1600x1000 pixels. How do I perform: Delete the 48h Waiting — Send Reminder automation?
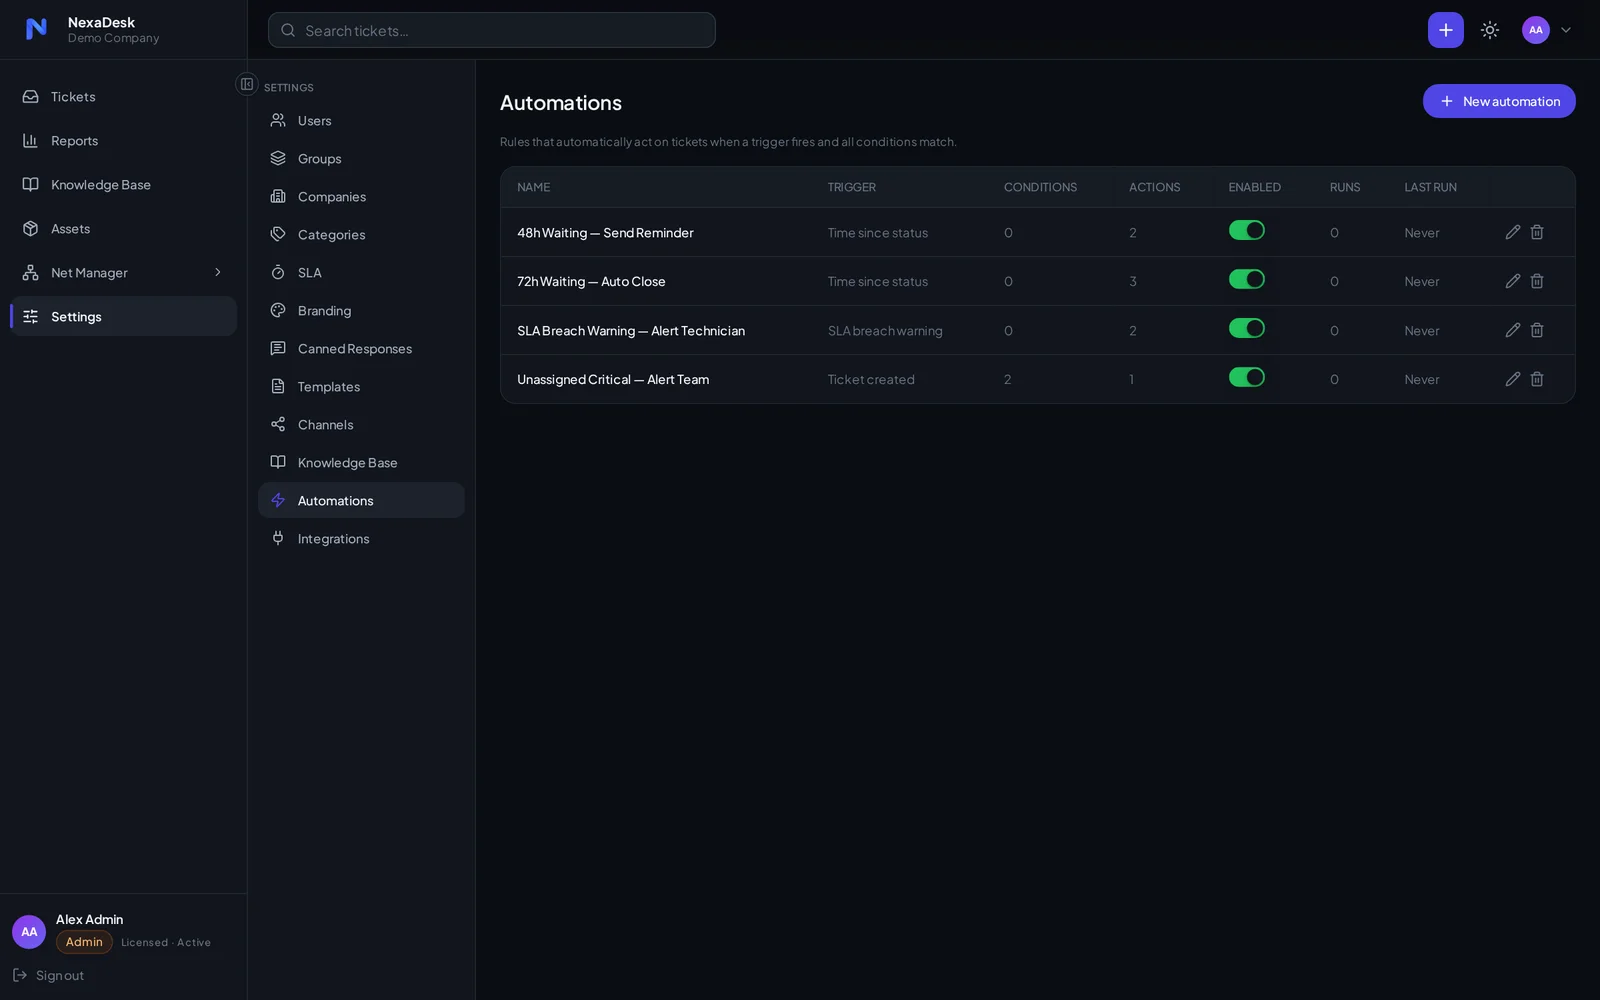tap(1537, 232)
